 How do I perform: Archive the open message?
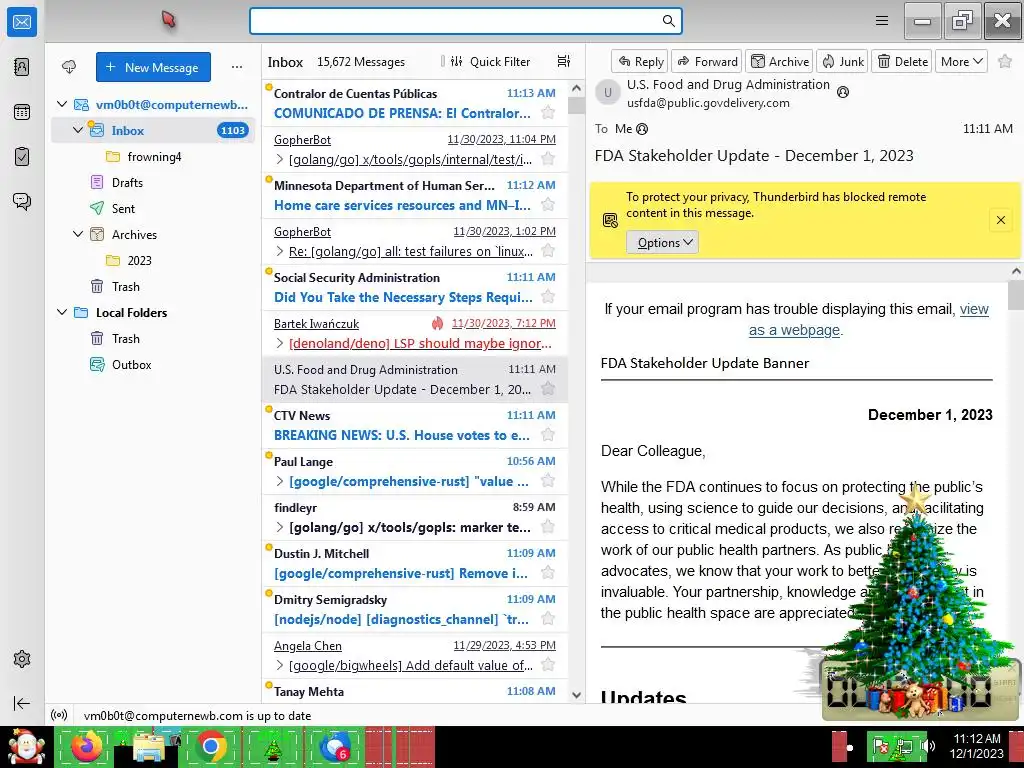[x=779, y=61]
